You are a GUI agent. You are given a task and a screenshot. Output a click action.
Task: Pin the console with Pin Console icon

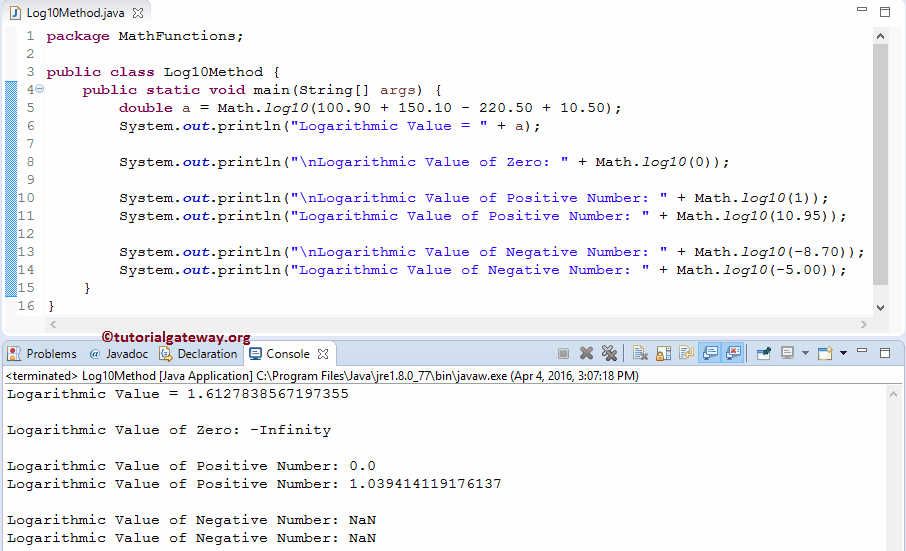(x=764, y=353)
